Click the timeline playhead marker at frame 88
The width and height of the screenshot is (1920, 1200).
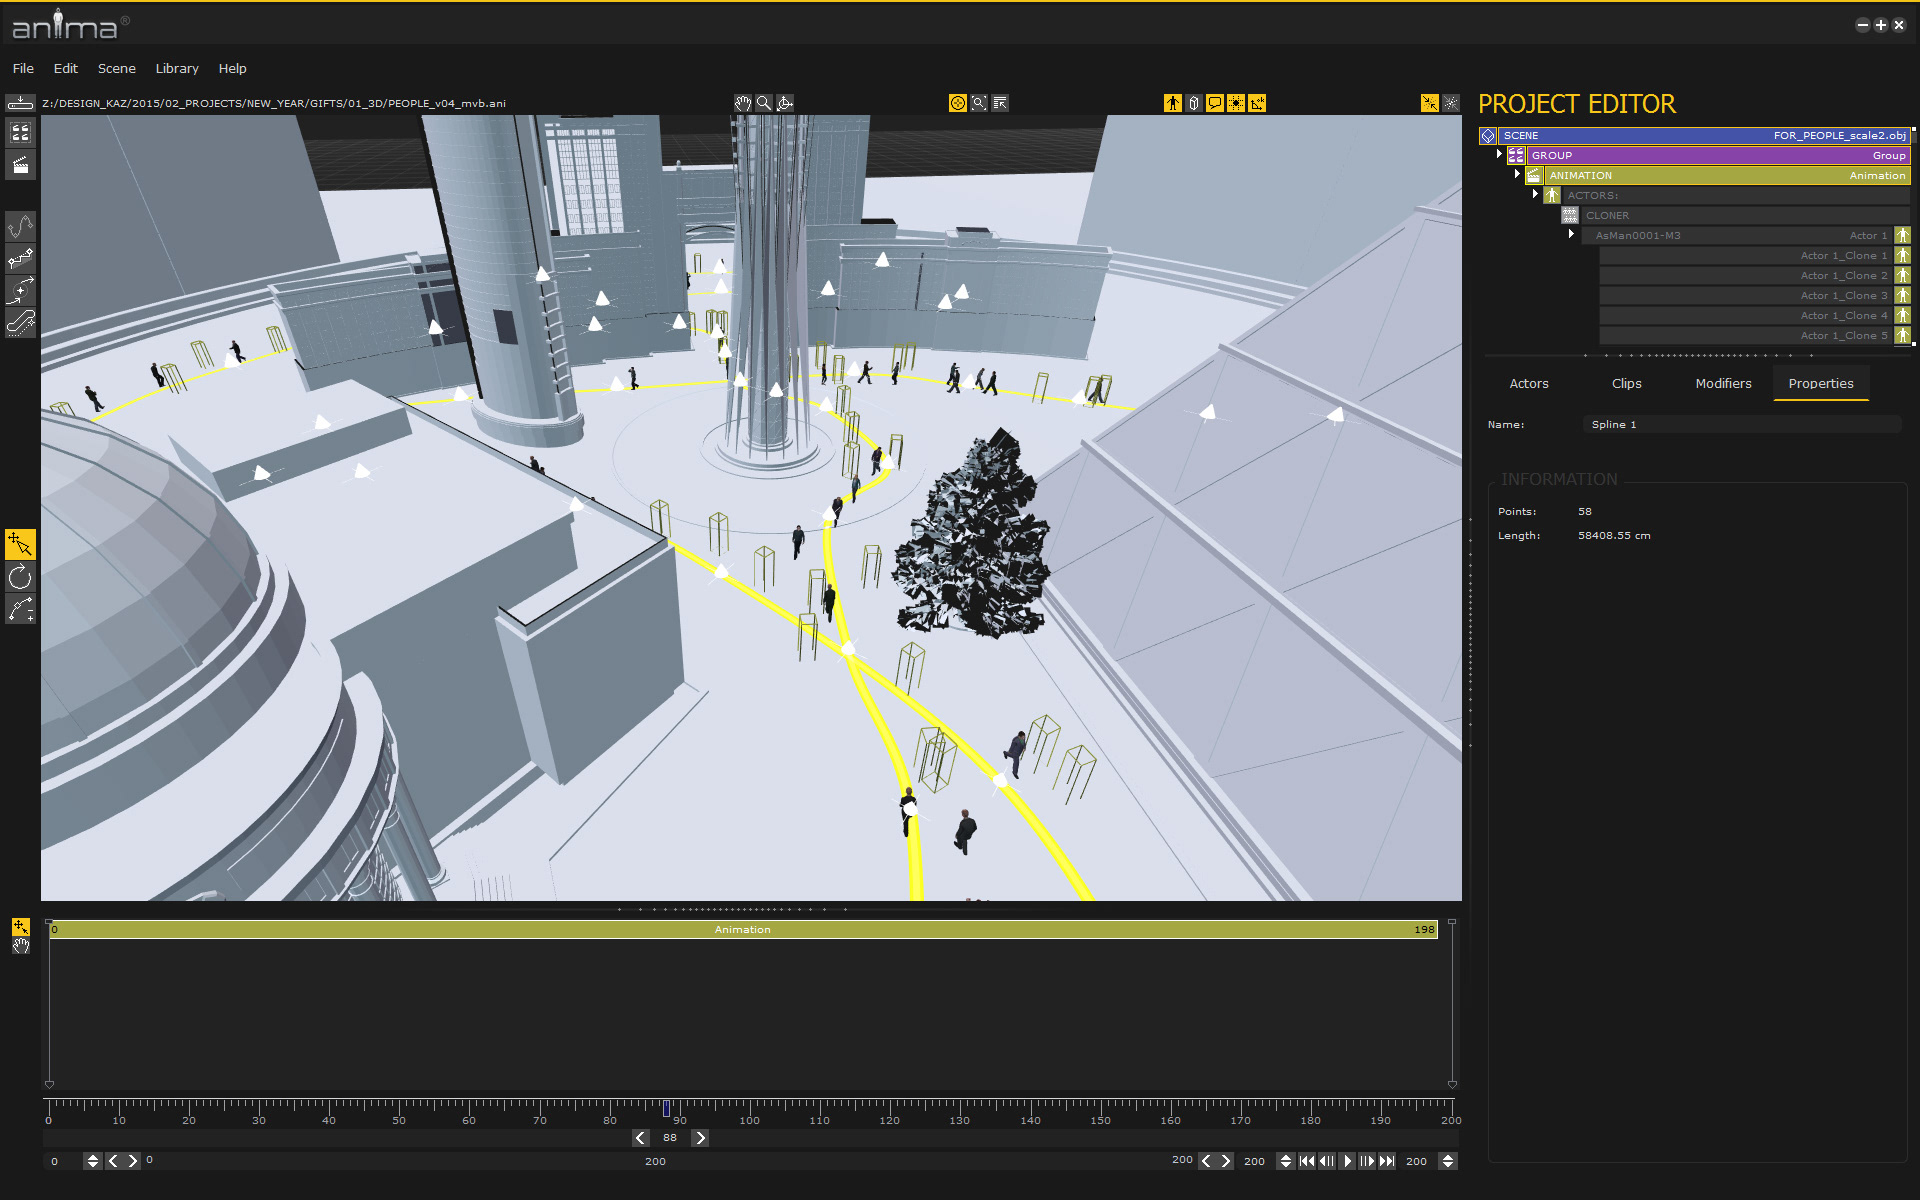[667, 1108]
